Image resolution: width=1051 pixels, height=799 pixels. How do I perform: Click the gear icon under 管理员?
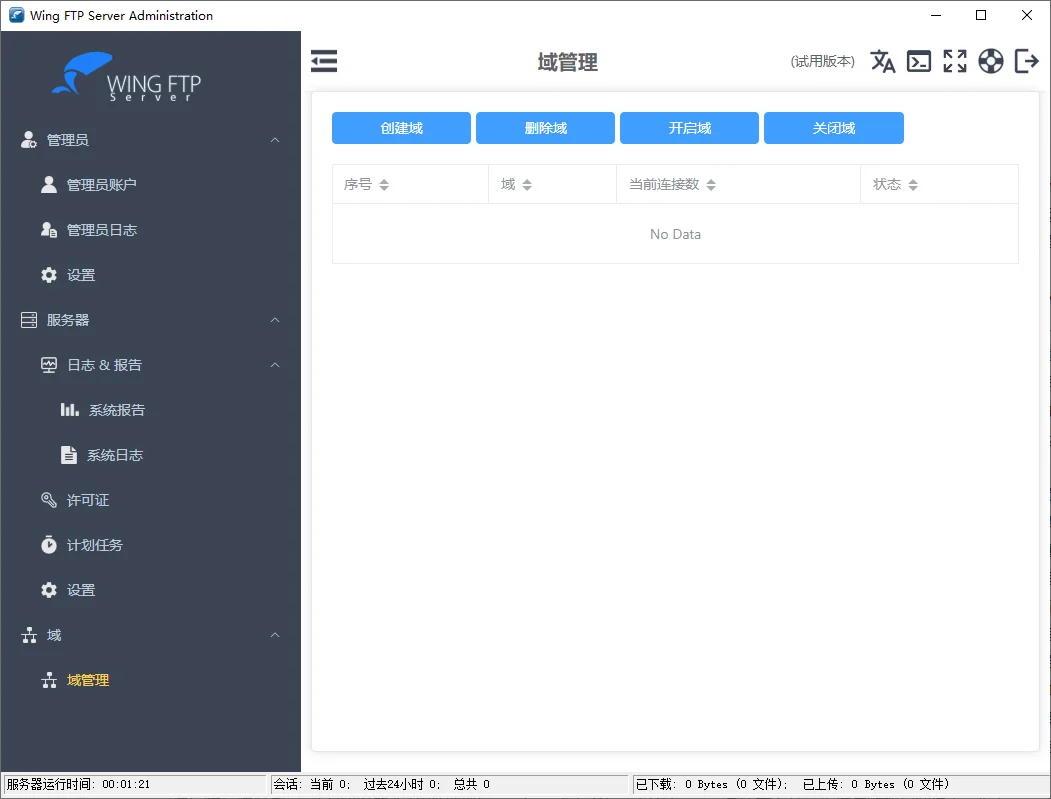coord(48,275)
